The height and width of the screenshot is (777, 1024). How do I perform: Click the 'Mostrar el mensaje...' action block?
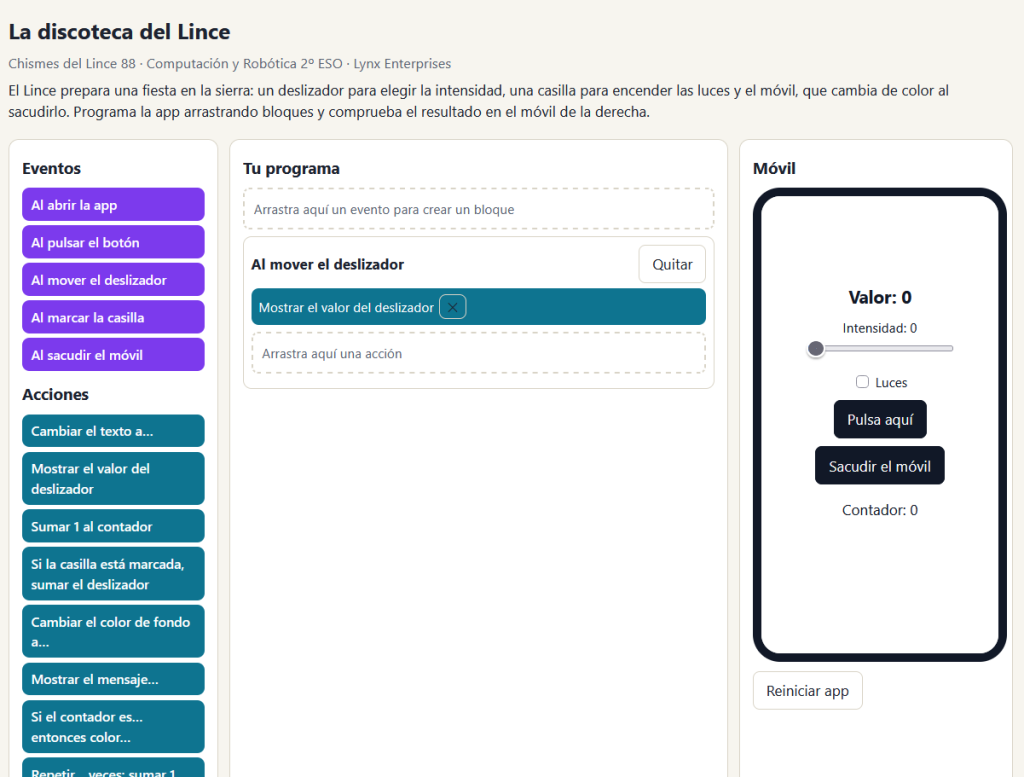point(113,679)
